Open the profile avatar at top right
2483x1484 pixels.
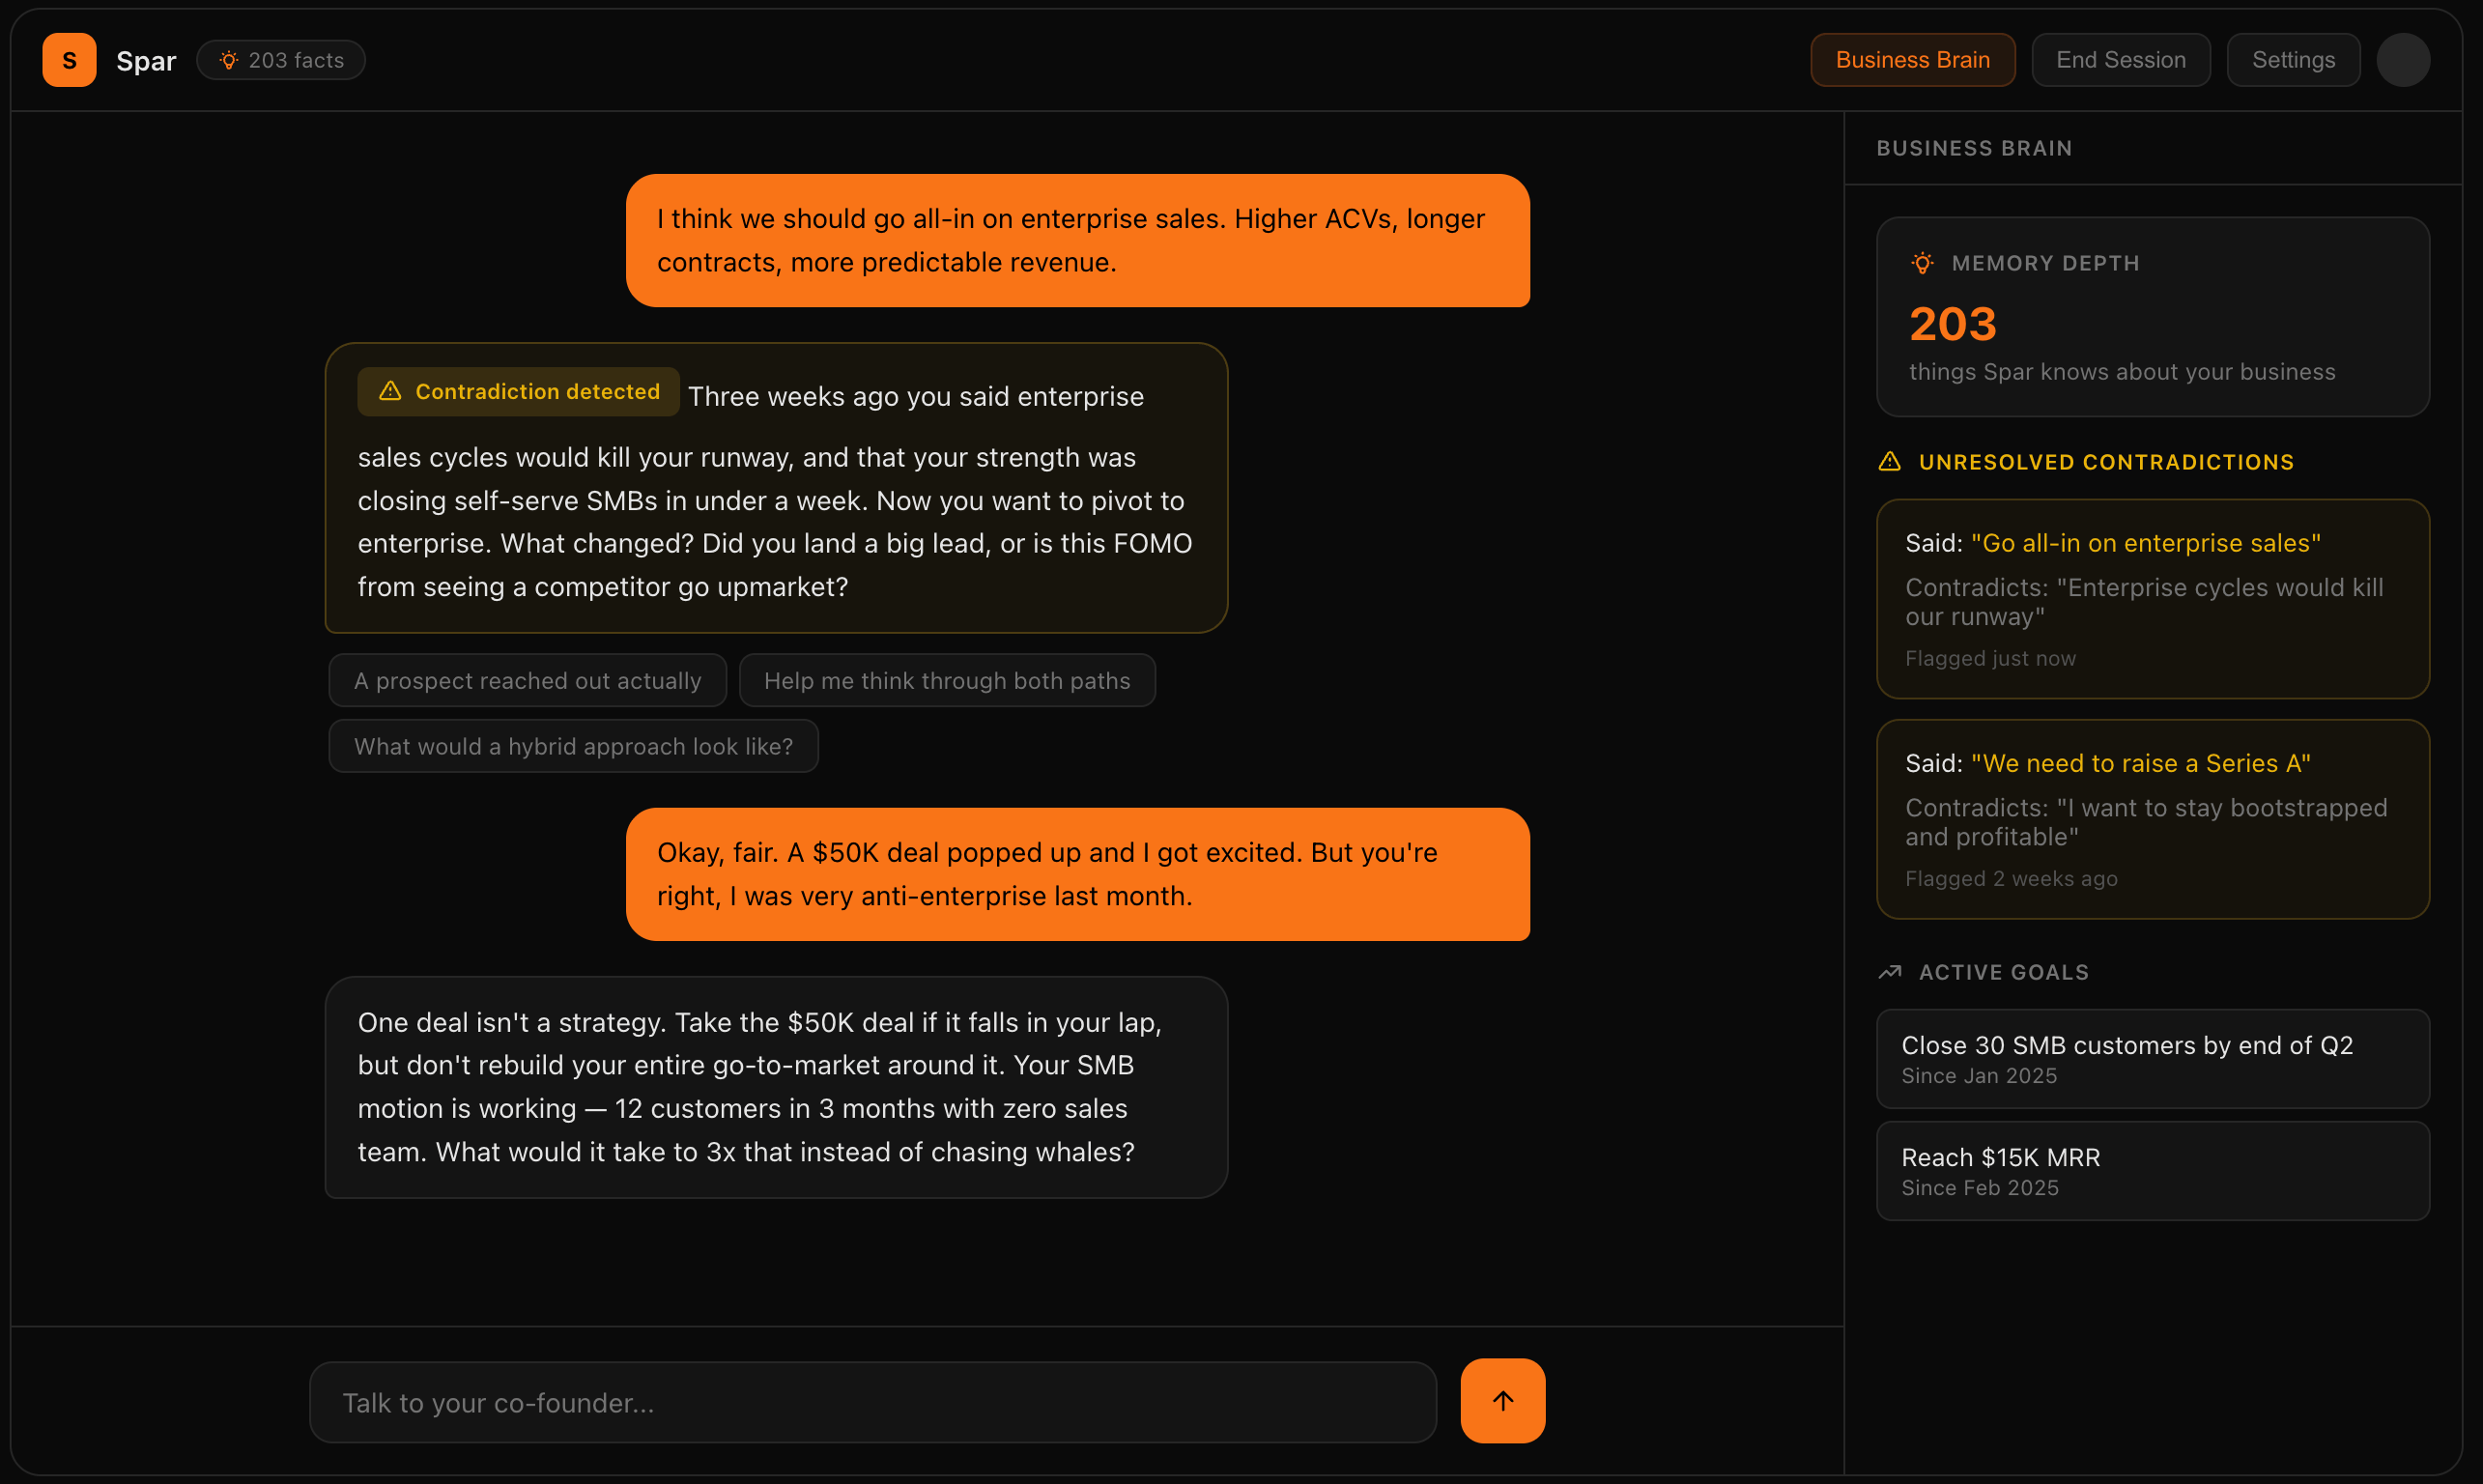pos(2404,59)
